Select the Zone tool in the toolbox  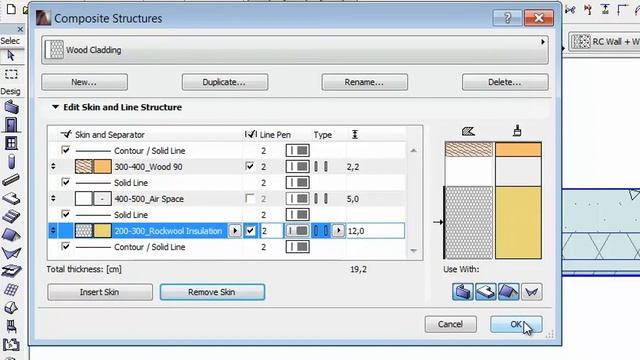11,344
